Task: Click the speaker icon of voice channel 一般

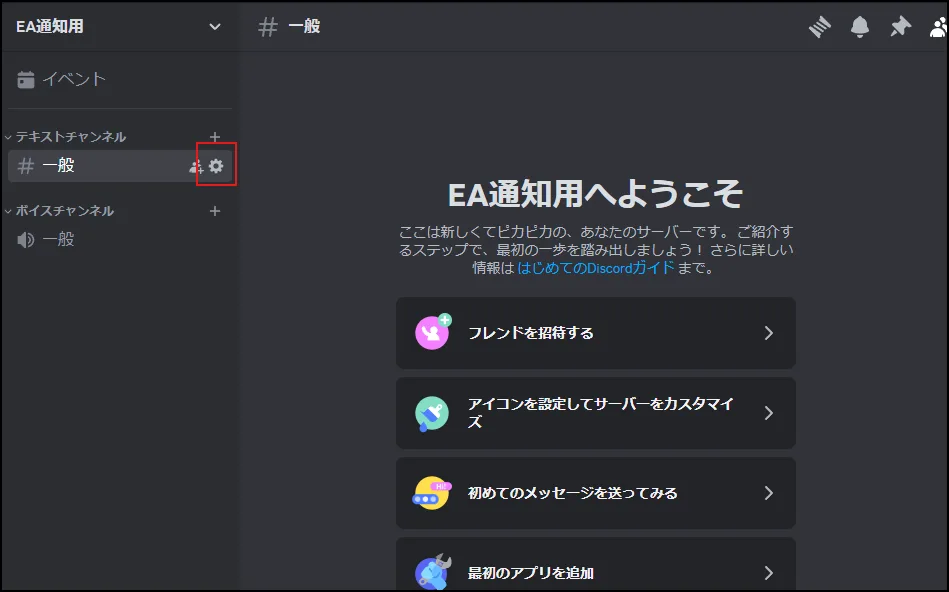Action: point(25,240)
